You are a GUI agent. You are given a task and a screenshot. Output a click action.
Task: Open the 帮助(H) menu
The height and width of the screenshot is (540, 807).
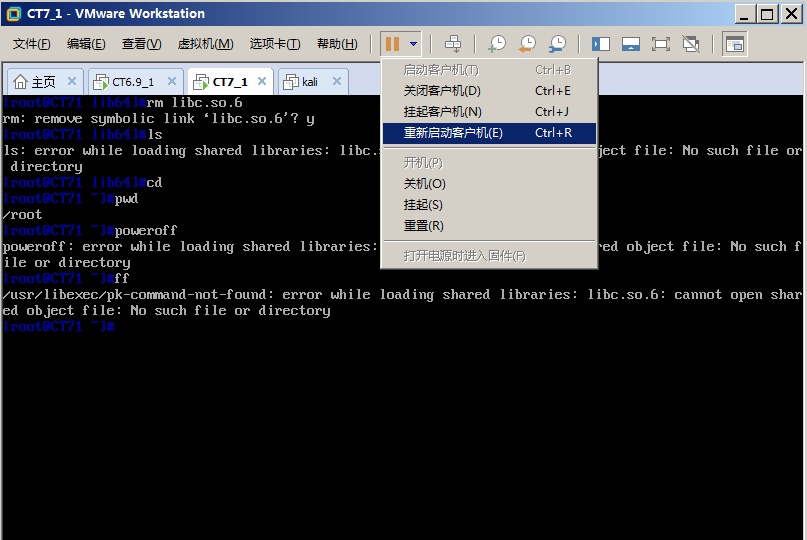[x=337, y=44]
